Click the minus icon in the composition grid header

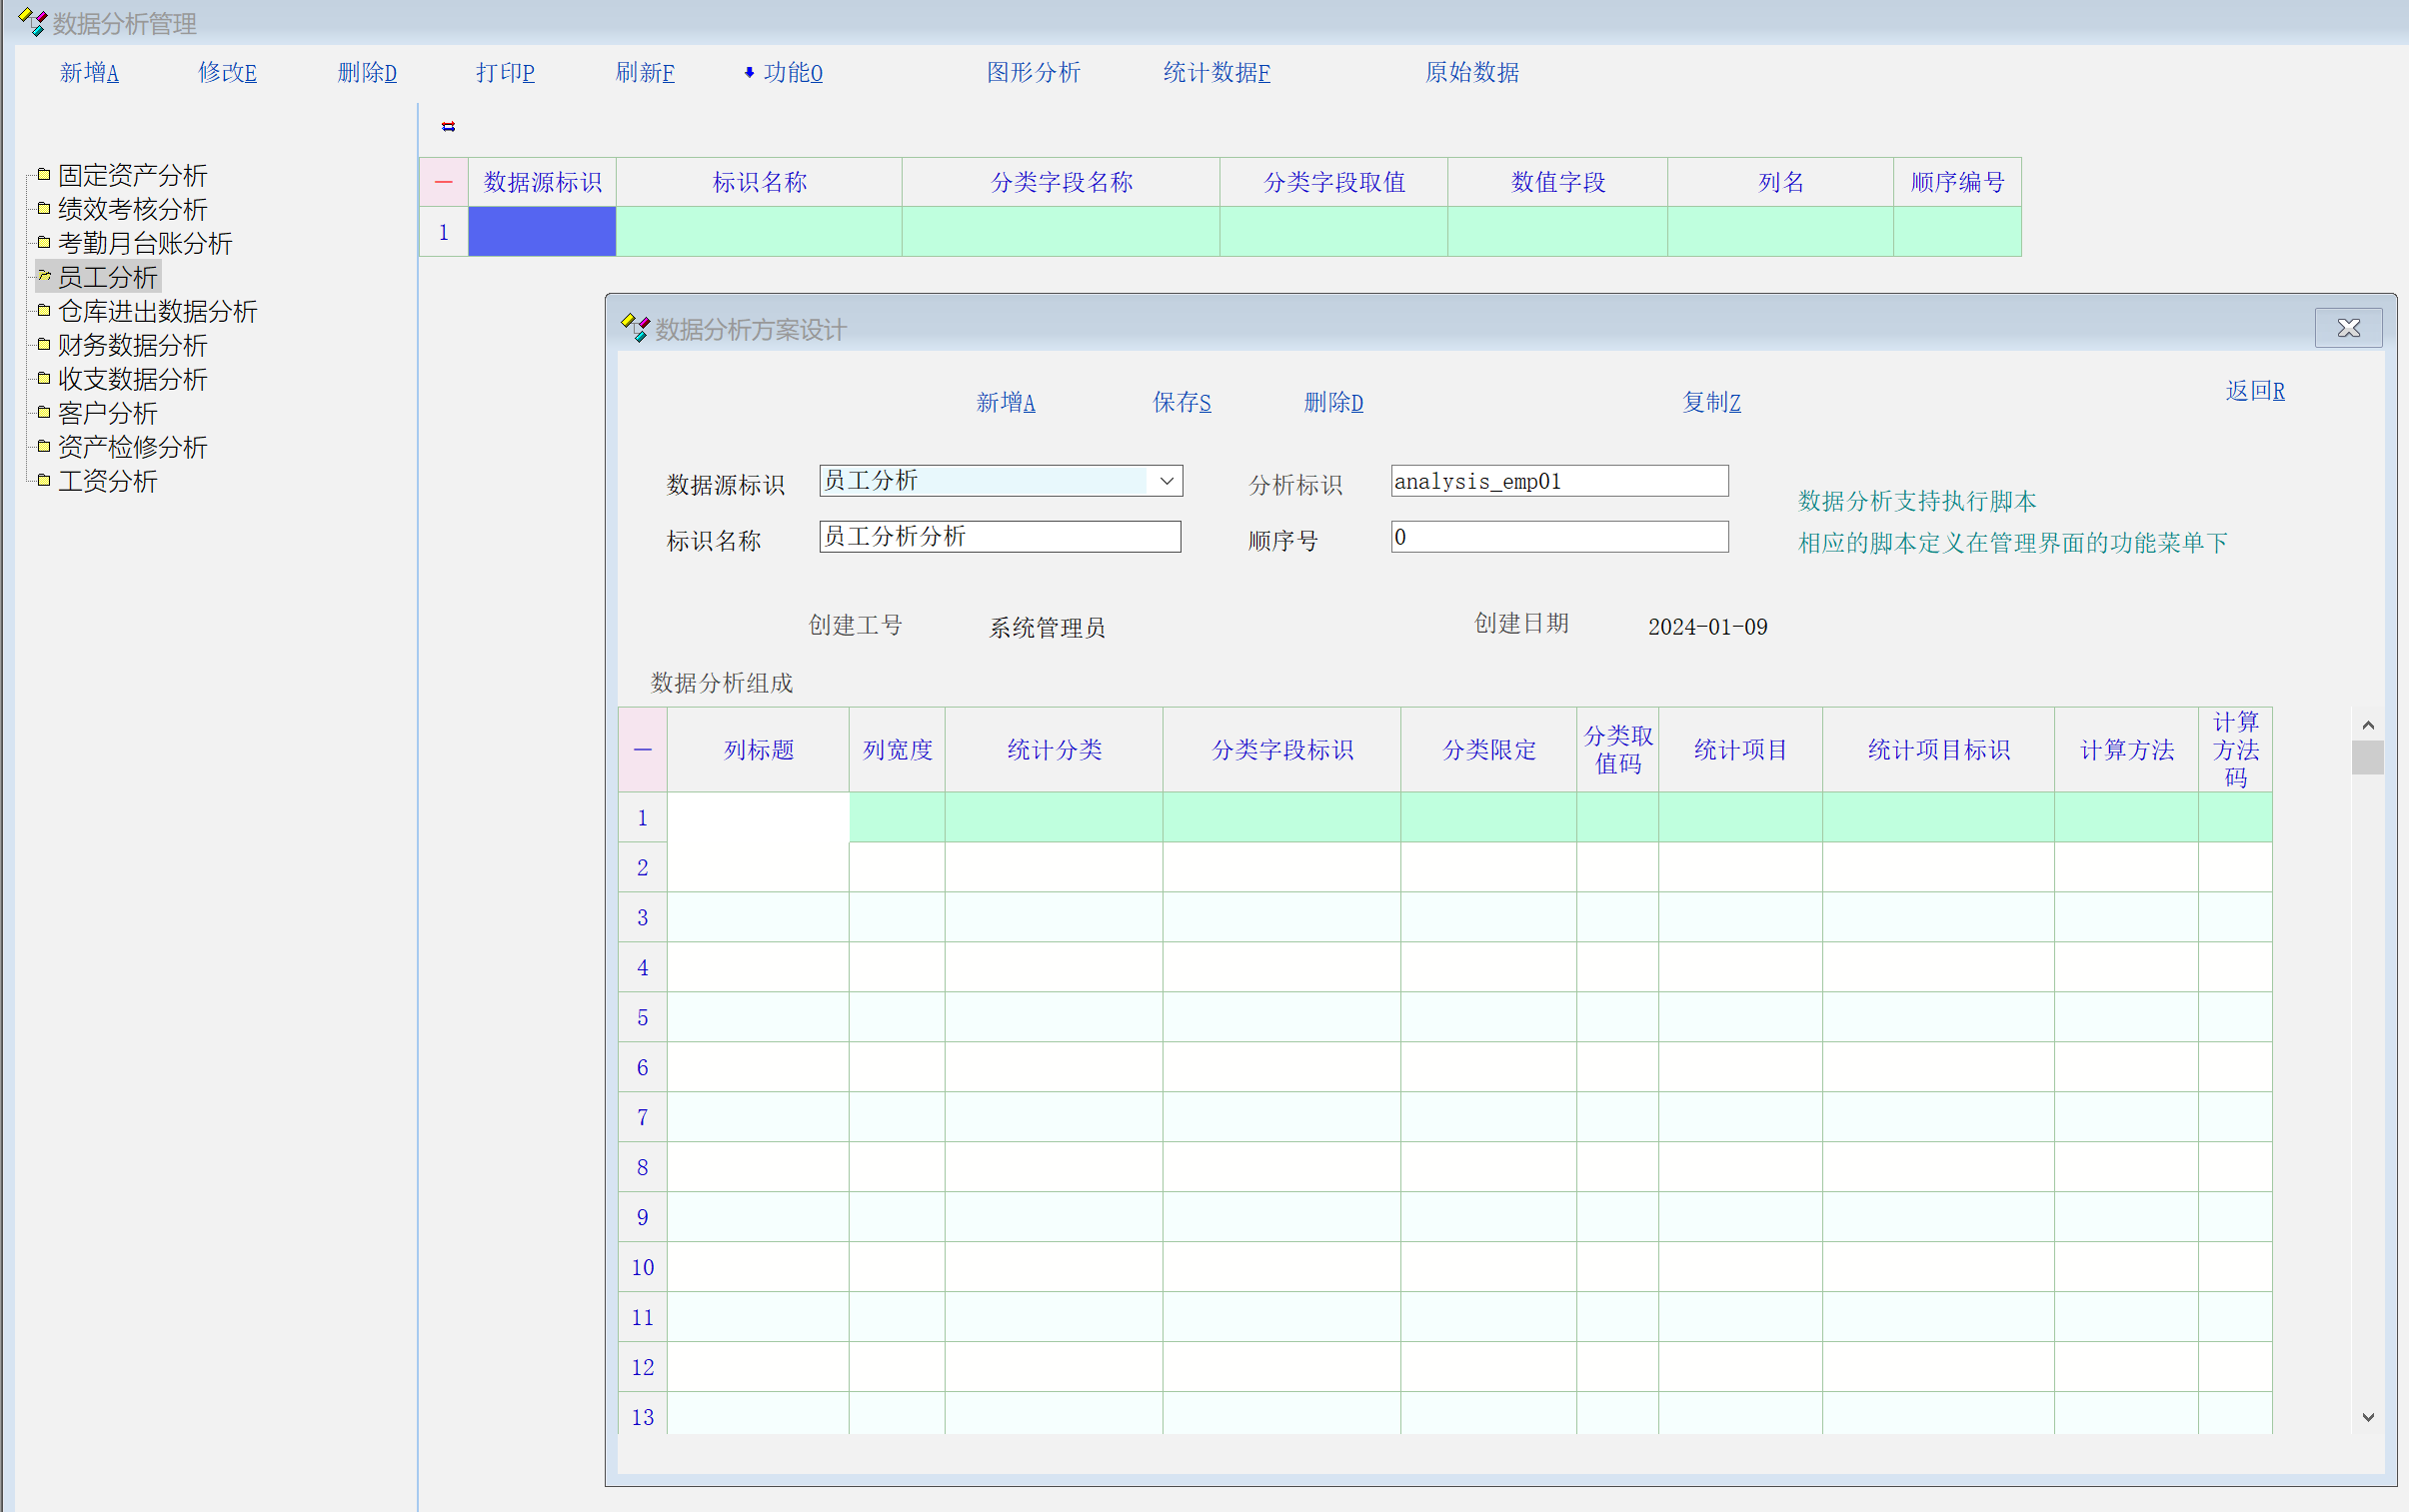642,750
